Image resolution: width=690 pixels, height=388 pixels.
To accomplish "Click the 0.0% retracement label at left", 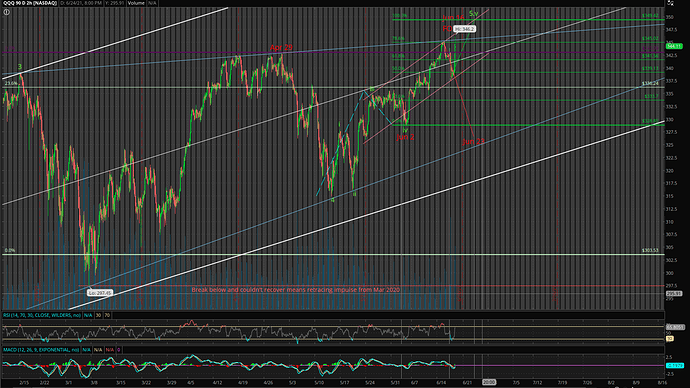I will click(x=10, y=250).
